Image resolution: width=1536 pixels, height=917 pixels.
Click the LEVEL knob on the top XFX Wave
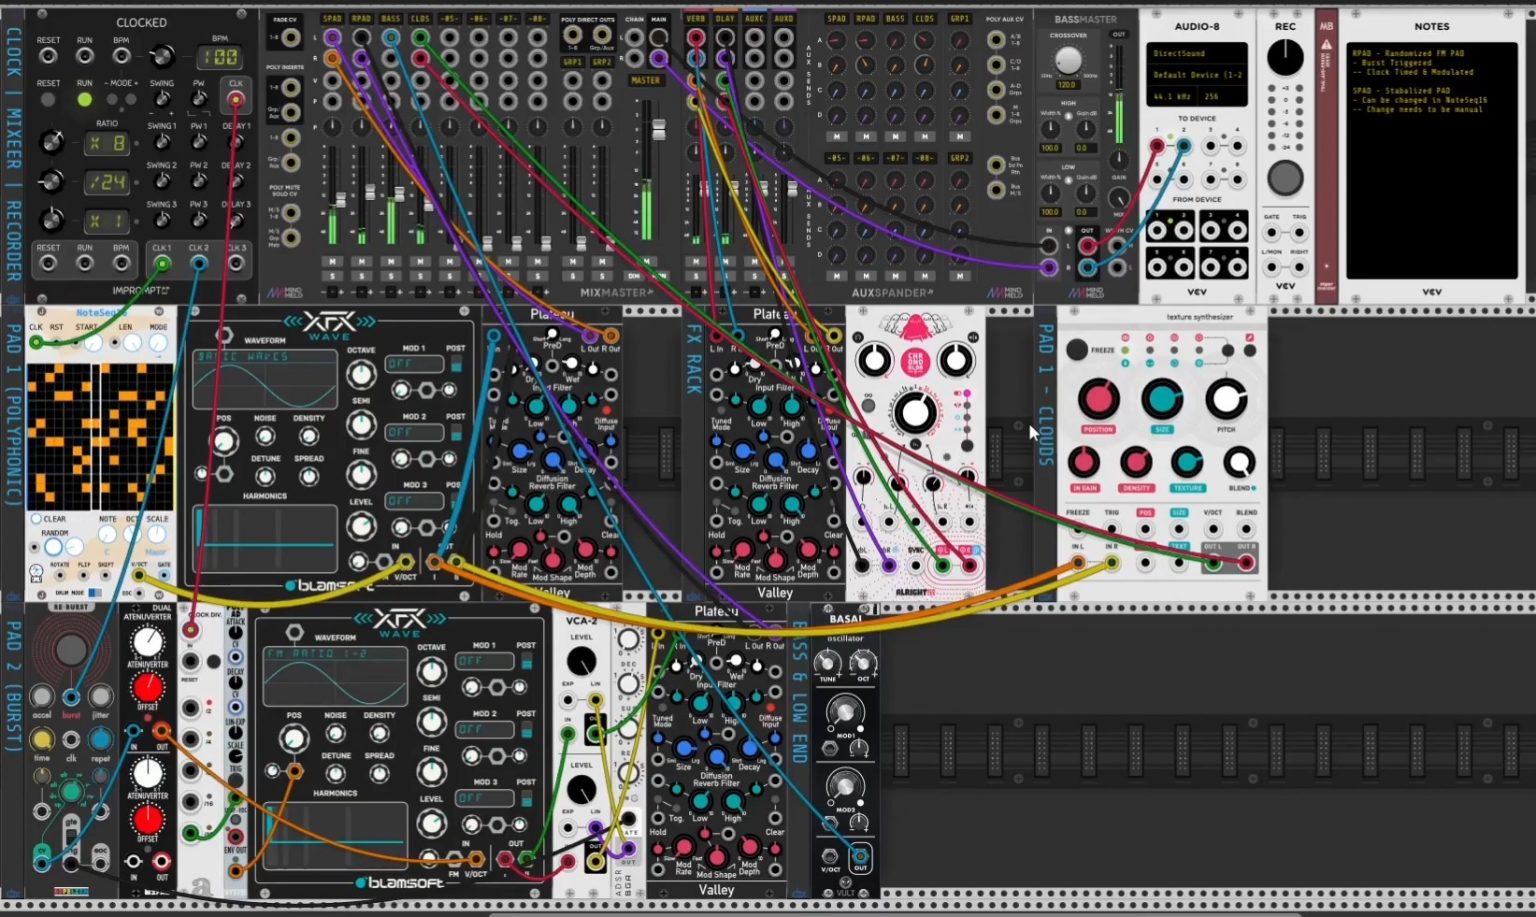(x=360, y=526)
